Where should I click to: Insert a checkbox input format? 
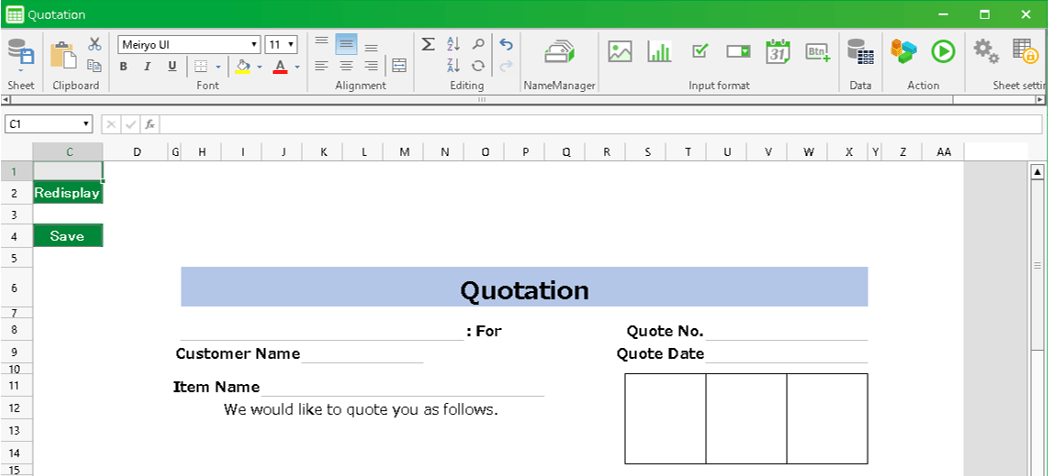pos(700,52)
